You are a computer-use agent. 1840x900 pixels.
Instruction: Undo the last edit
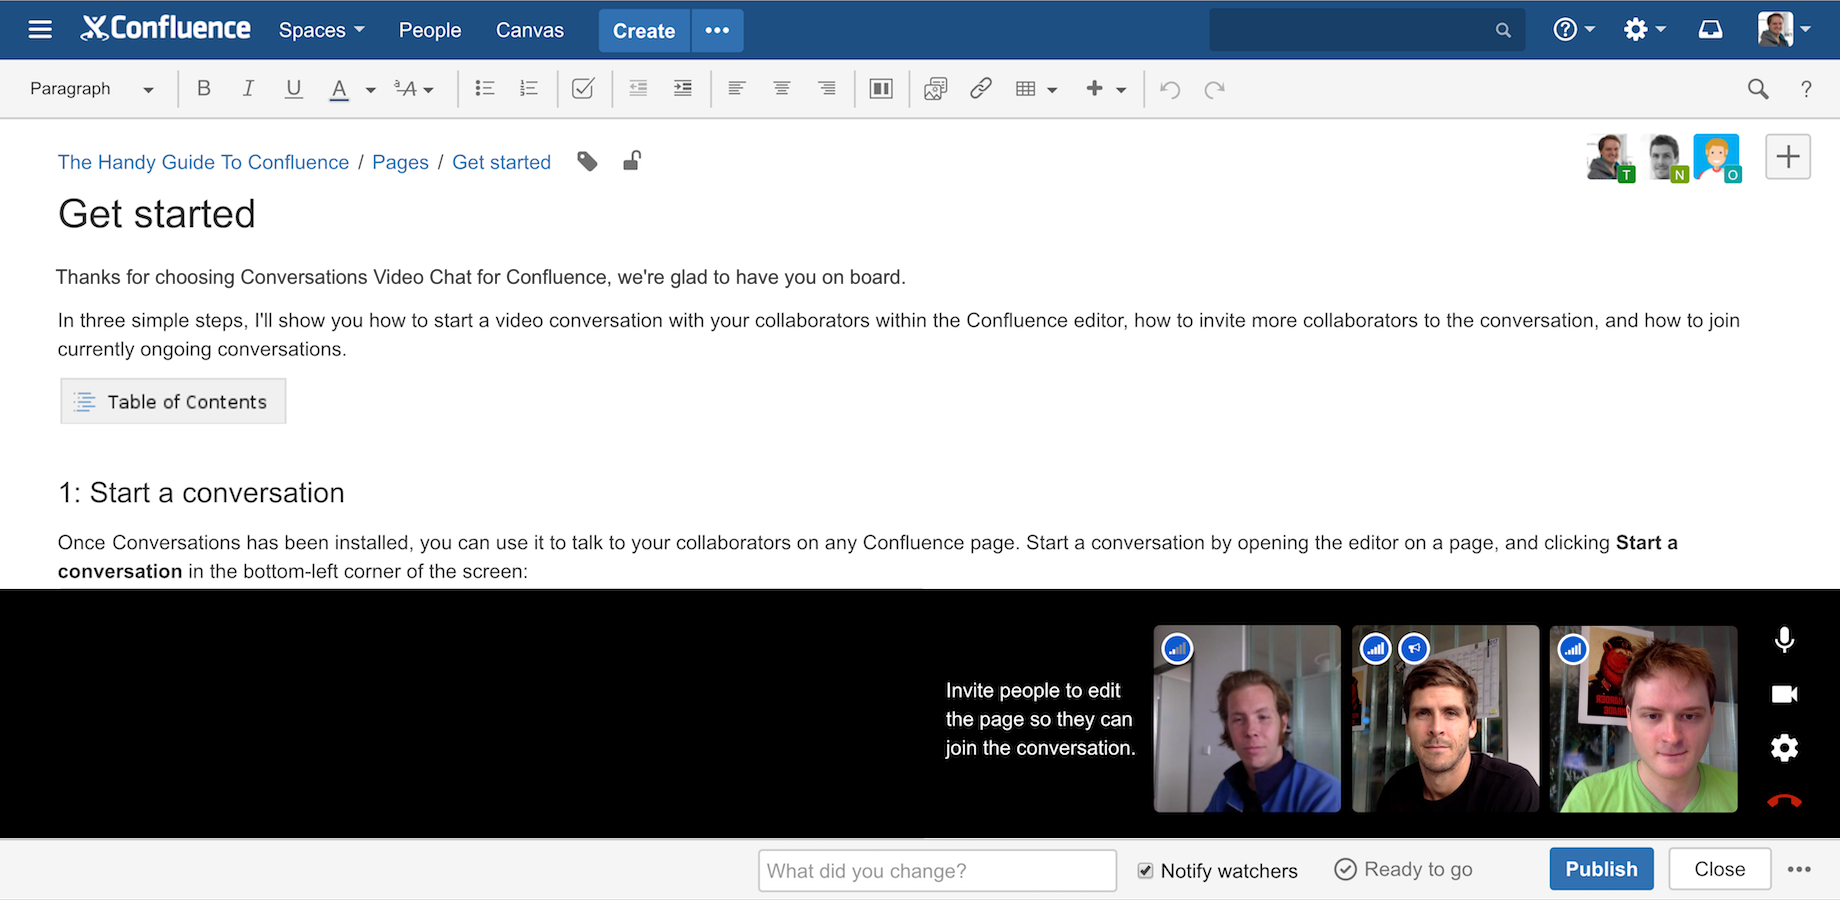(1170, 89)
